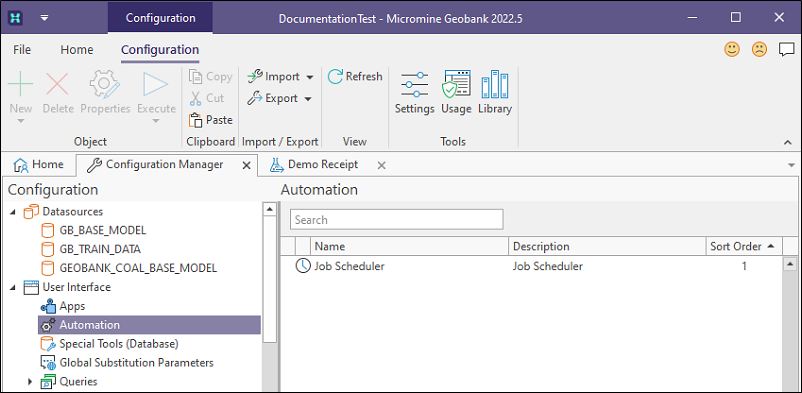
Task: Sort by the Description column header
Action: (x=607, y=246)
